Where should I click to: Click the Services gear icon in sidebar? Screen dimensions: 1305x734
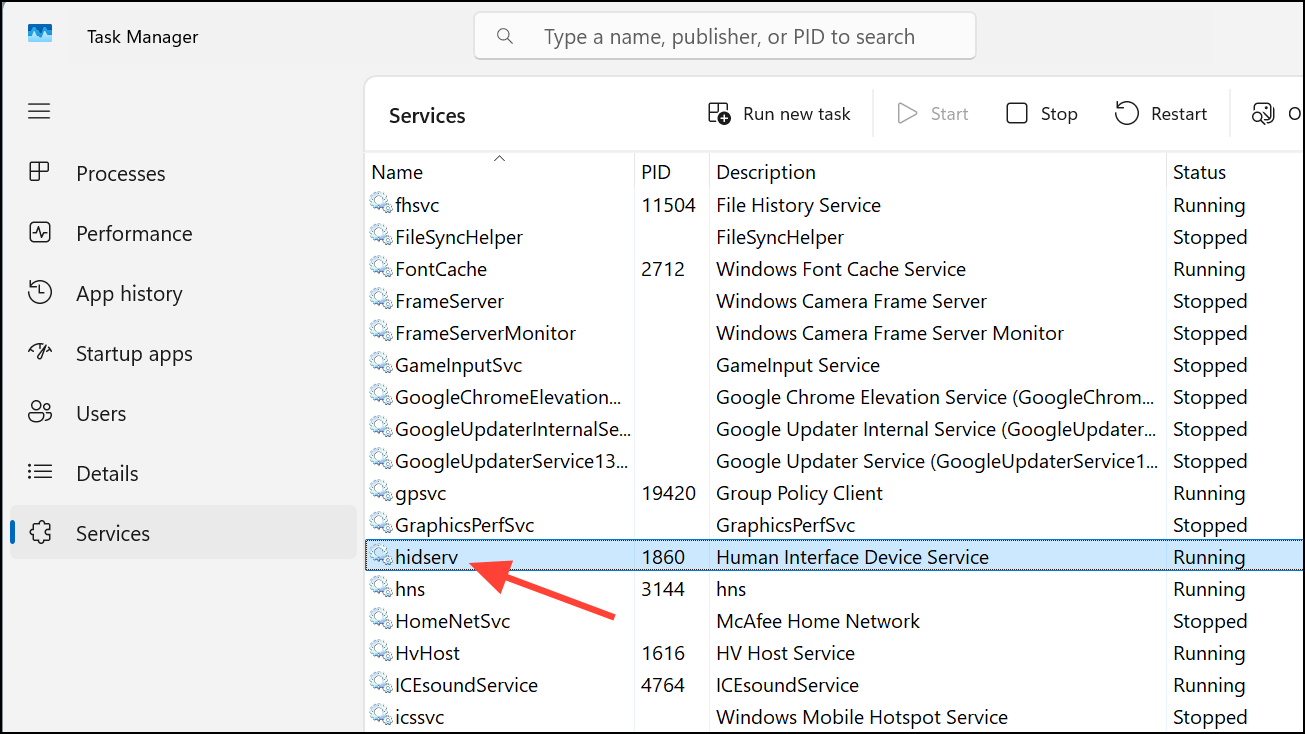coord(40,533)
